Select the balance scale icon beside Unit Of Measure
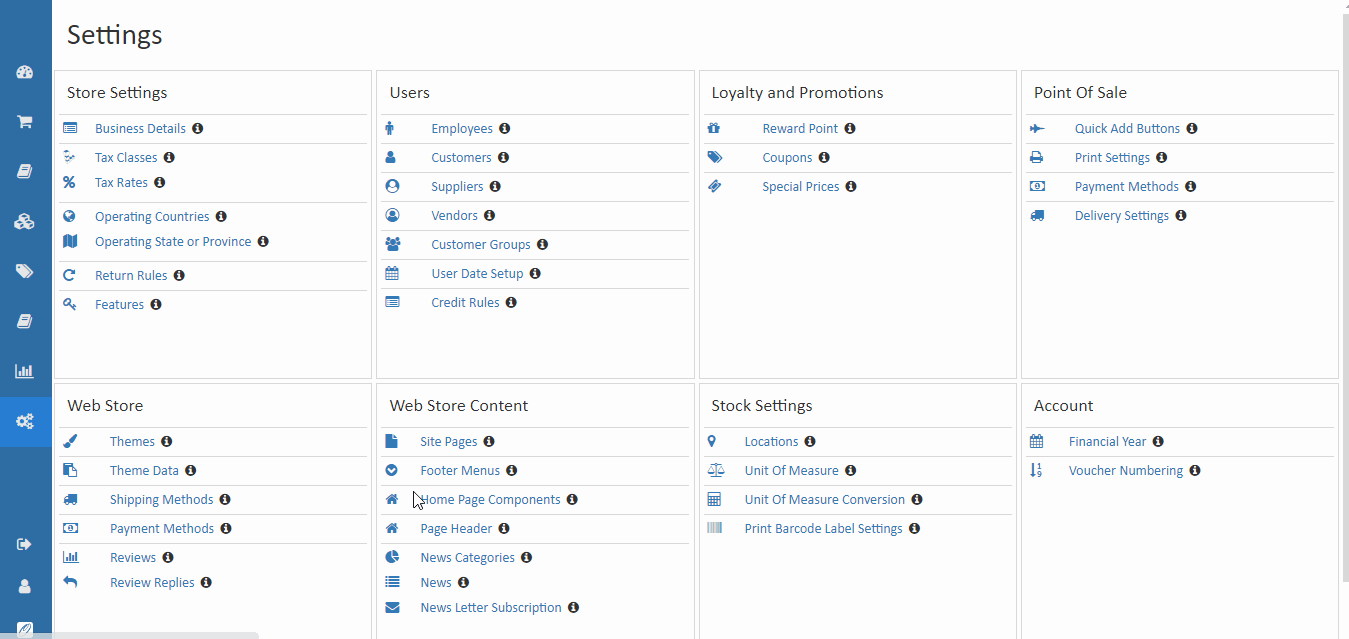The width and height of the screenshot is (1349, 639). coord(714,471)
